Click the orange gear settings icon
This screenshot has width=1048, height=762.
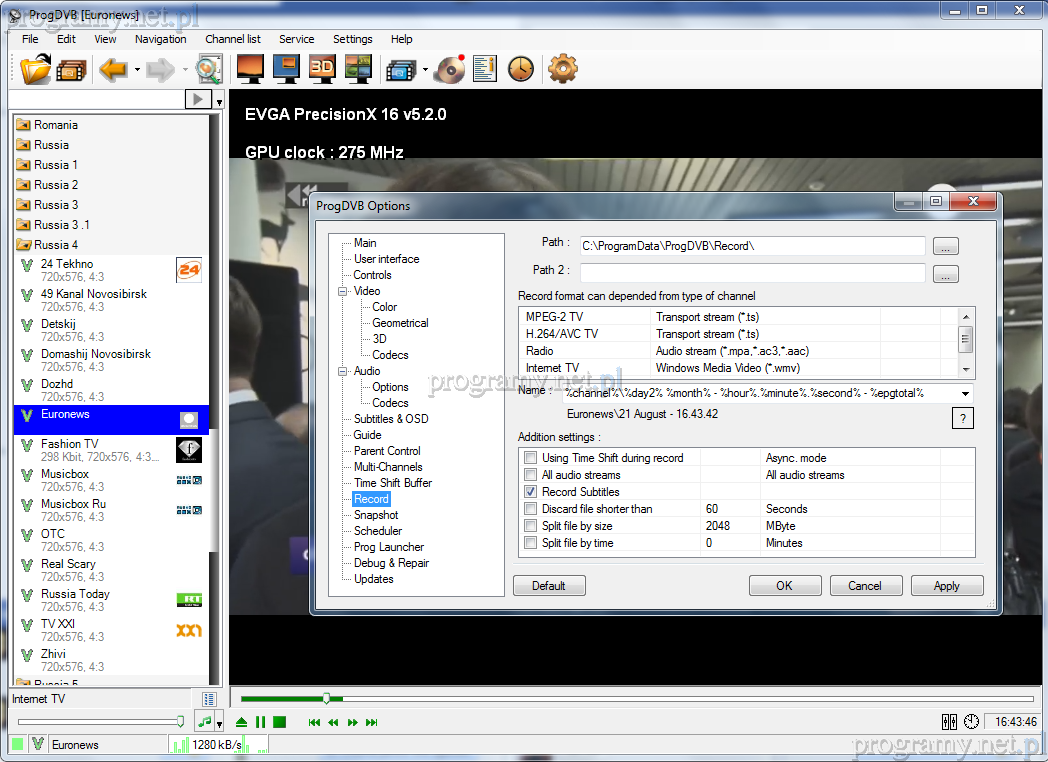563,69
